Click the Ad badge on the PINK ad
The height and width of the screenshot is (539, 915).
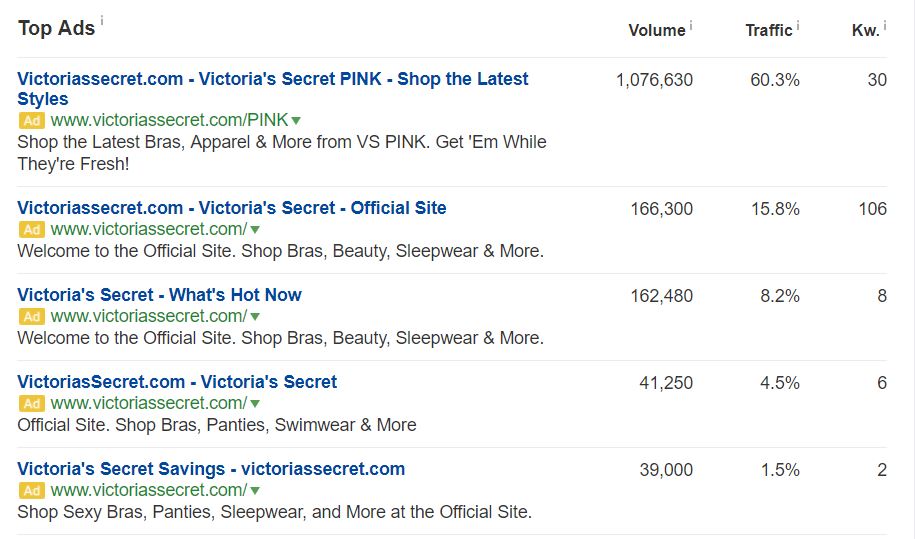32,120
